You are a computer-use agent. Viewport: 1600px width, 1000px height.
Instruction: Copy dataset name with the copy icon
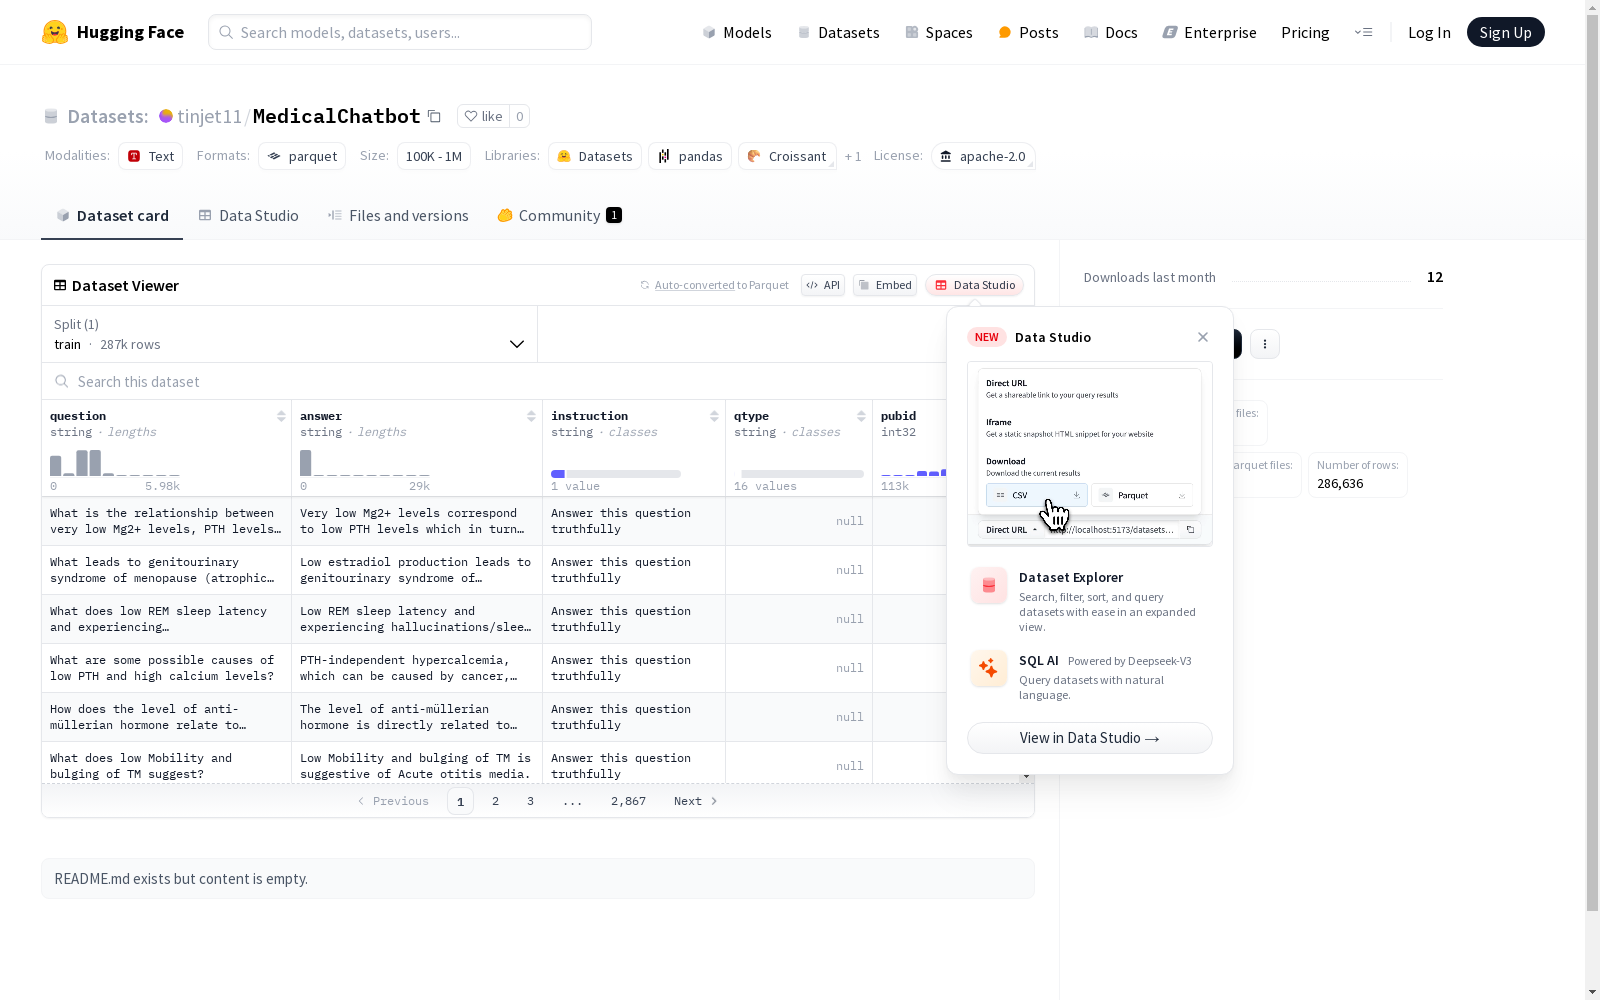(x=434, y=116)
